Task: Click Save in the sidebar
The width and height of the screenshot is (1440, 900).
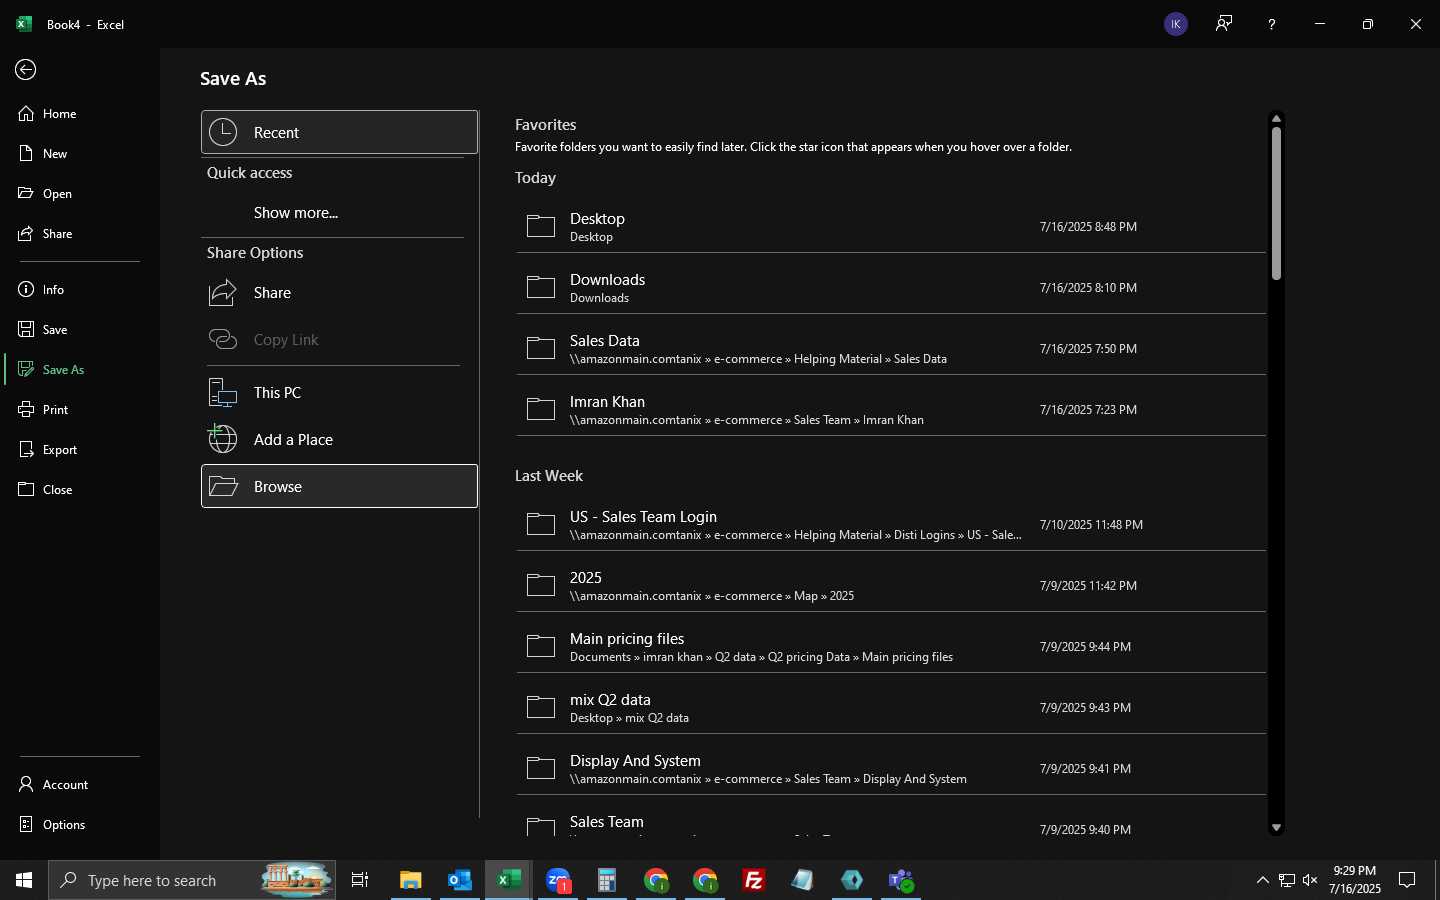Action: (x=80, y=330)
